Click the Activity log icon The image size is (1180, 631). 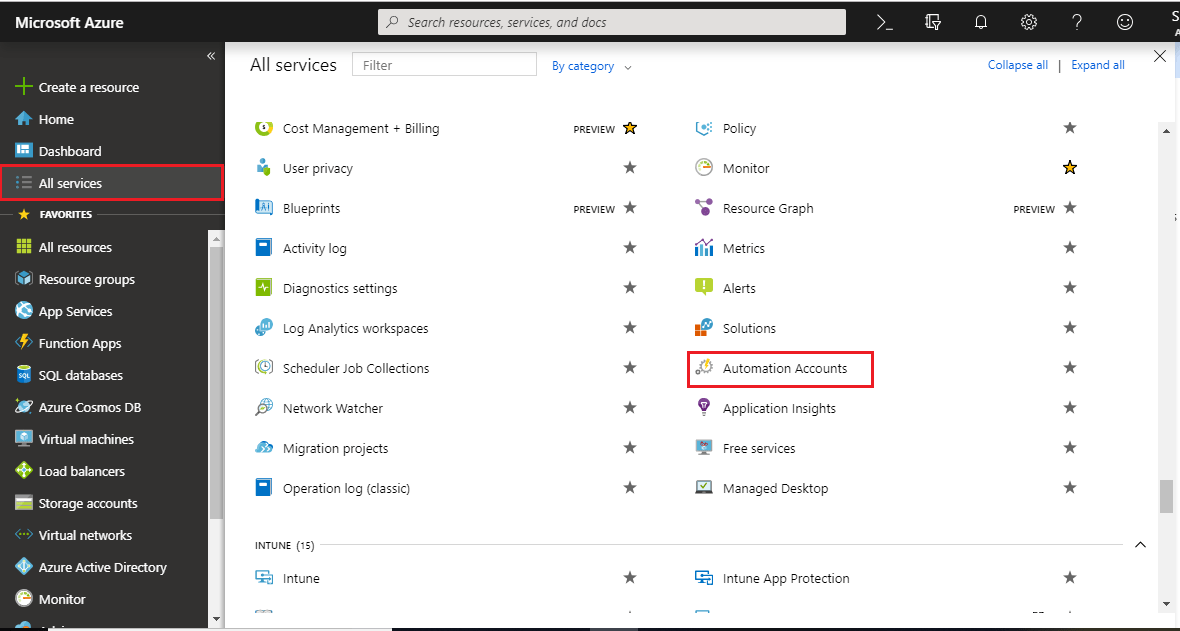click(263, 248)
